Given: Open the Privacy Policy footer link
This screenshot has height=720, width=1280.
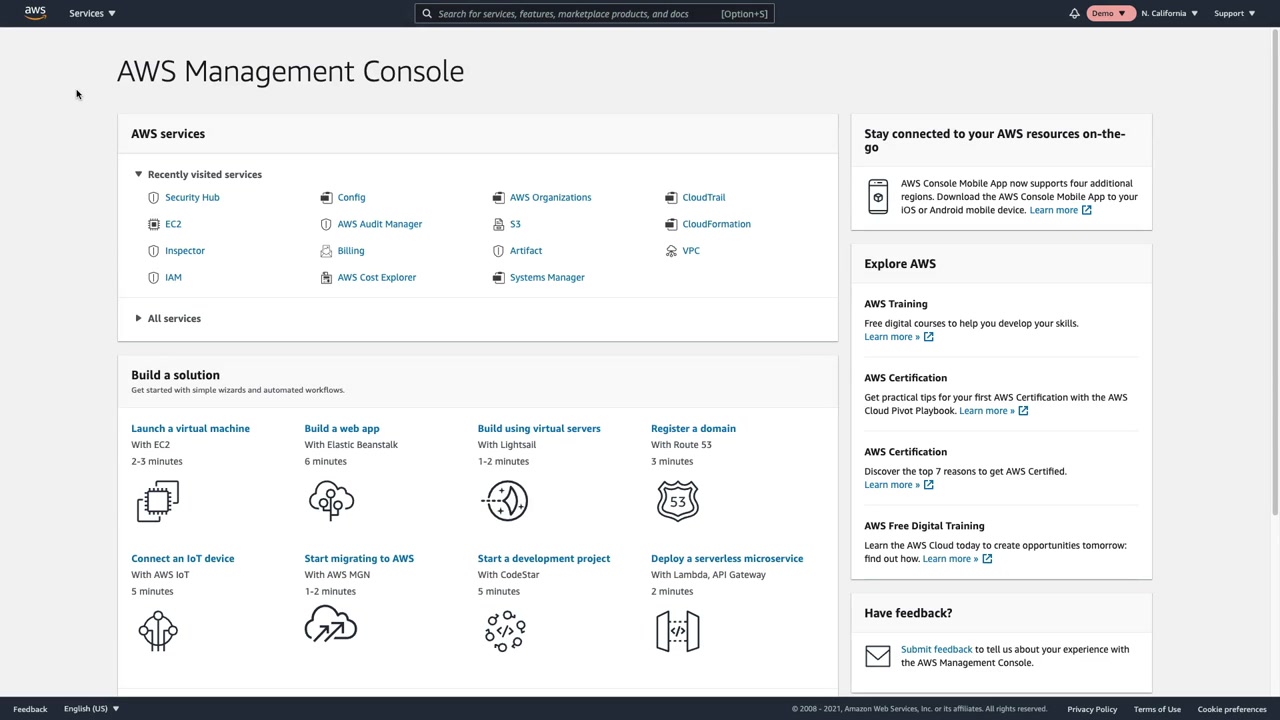Looking at the screenshot, I should click(1092, 710).
